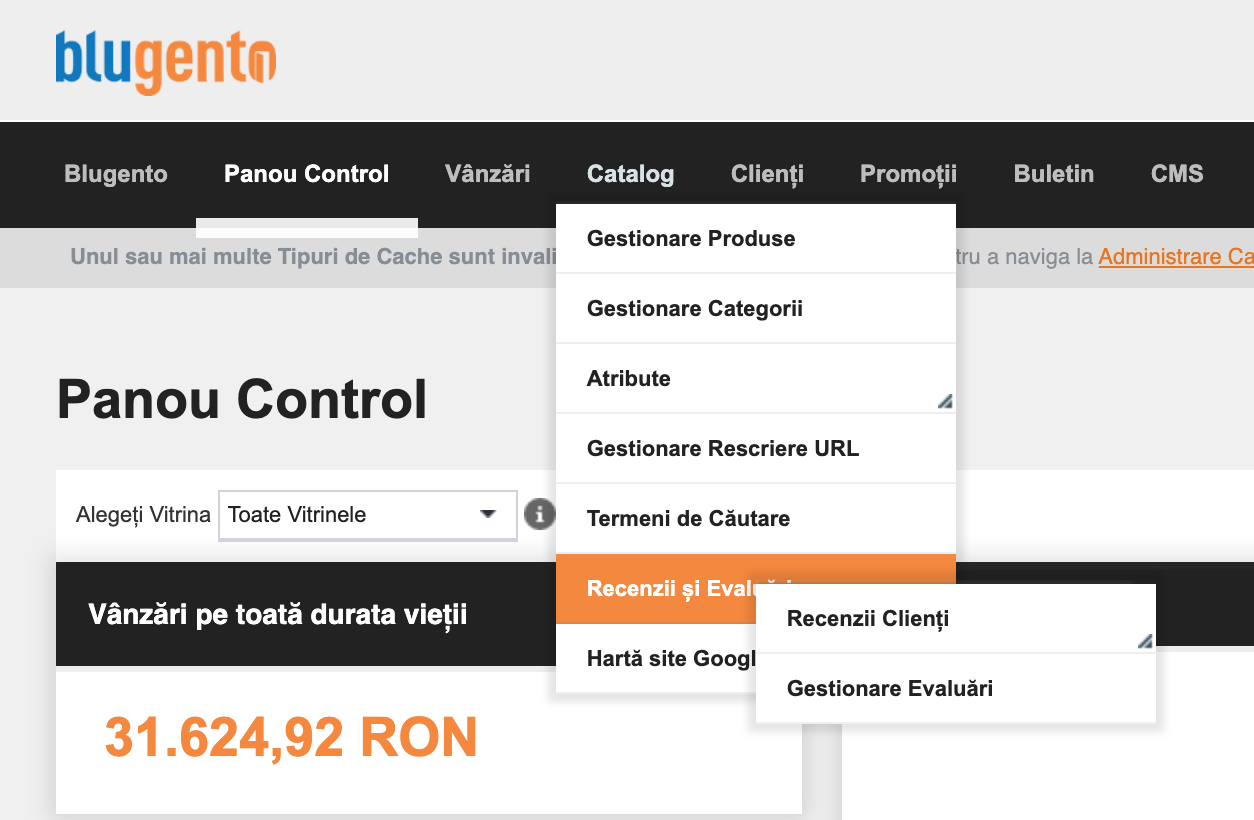The image size is (1254, 820).
Task: Select Gestionare Rescriere URL
Action: (756, 448)
